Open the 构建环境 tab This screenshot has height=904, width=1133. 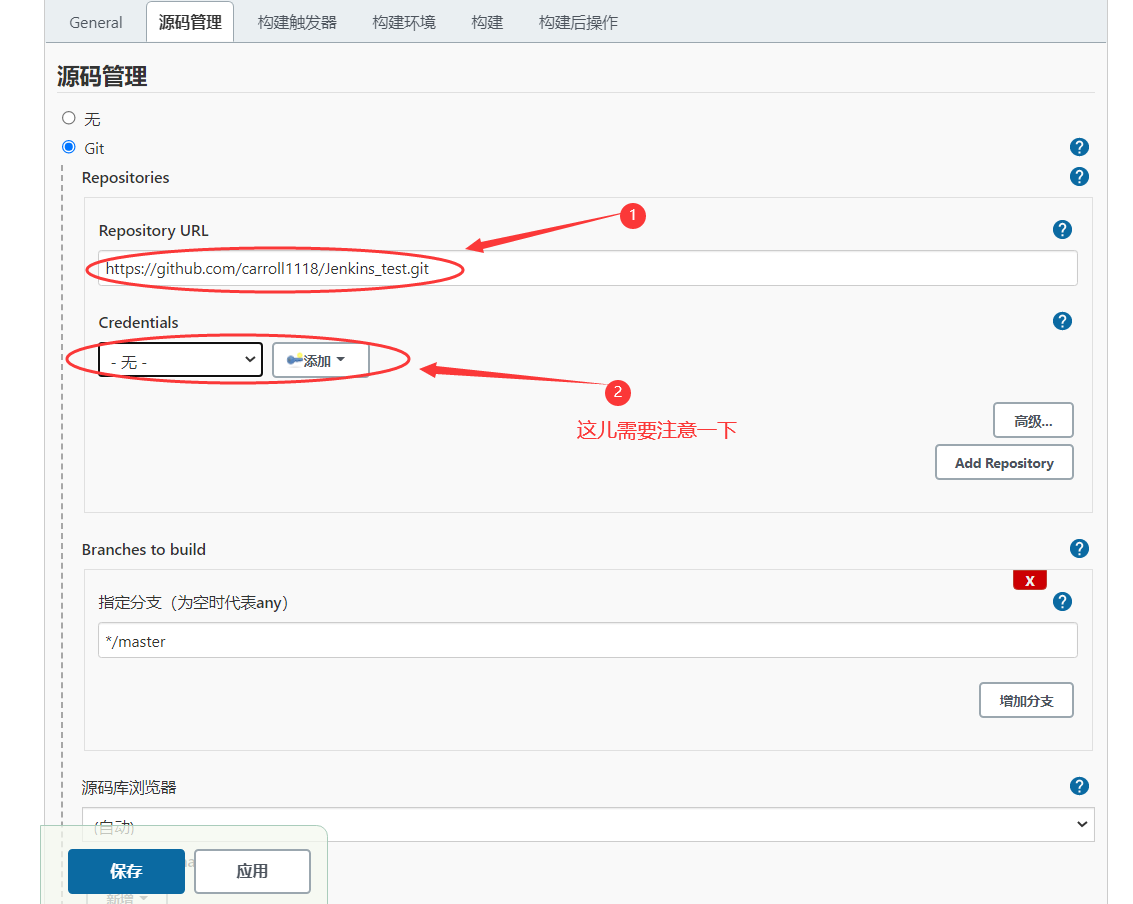click(x=404, y=22)
